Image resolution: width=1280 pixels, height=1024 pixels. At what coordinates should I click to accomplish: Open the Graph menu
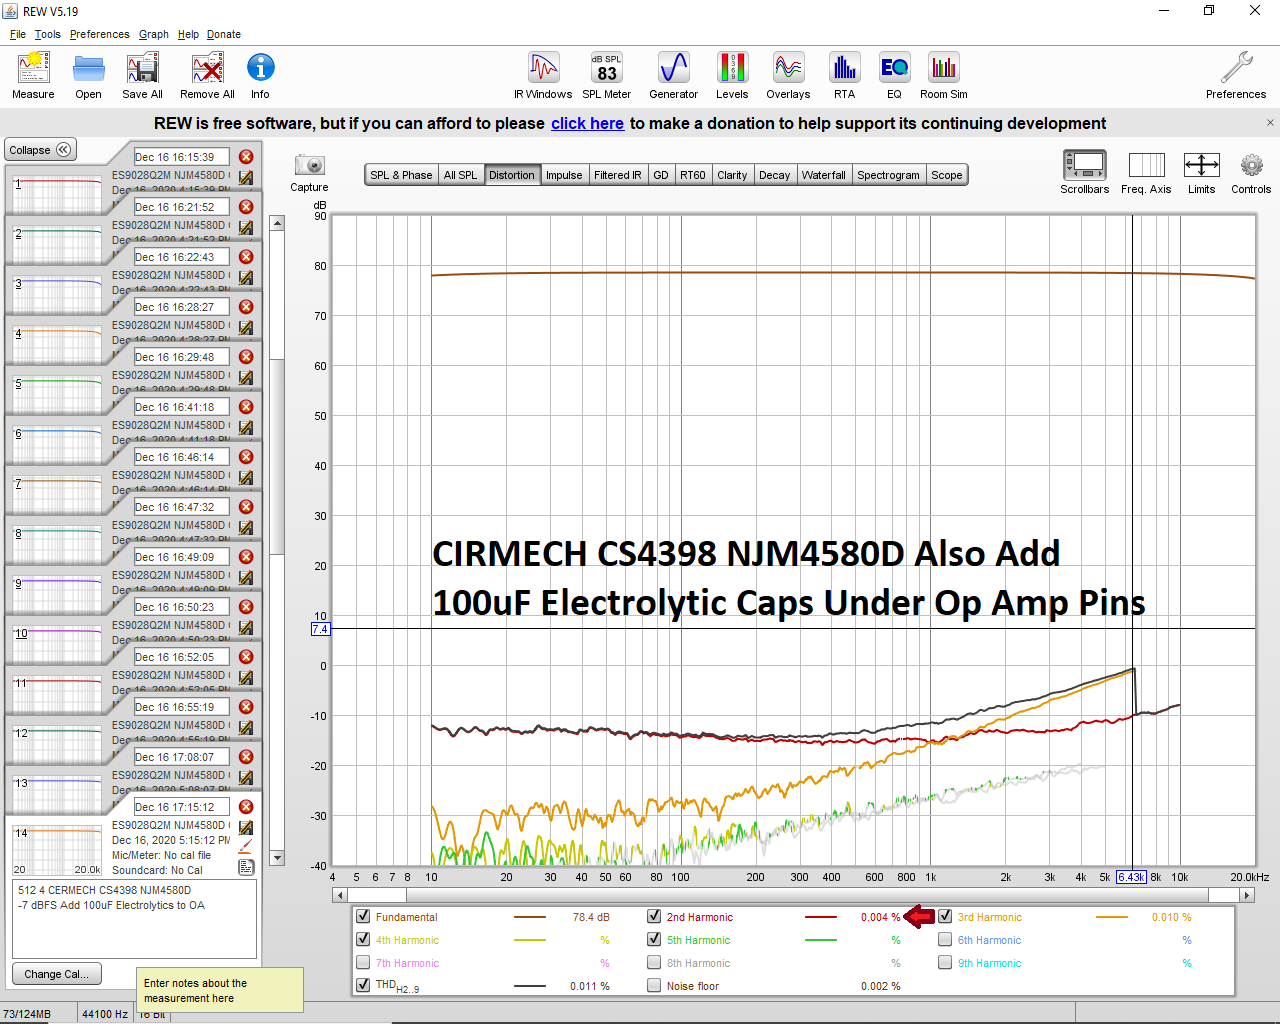pos(154,34)
